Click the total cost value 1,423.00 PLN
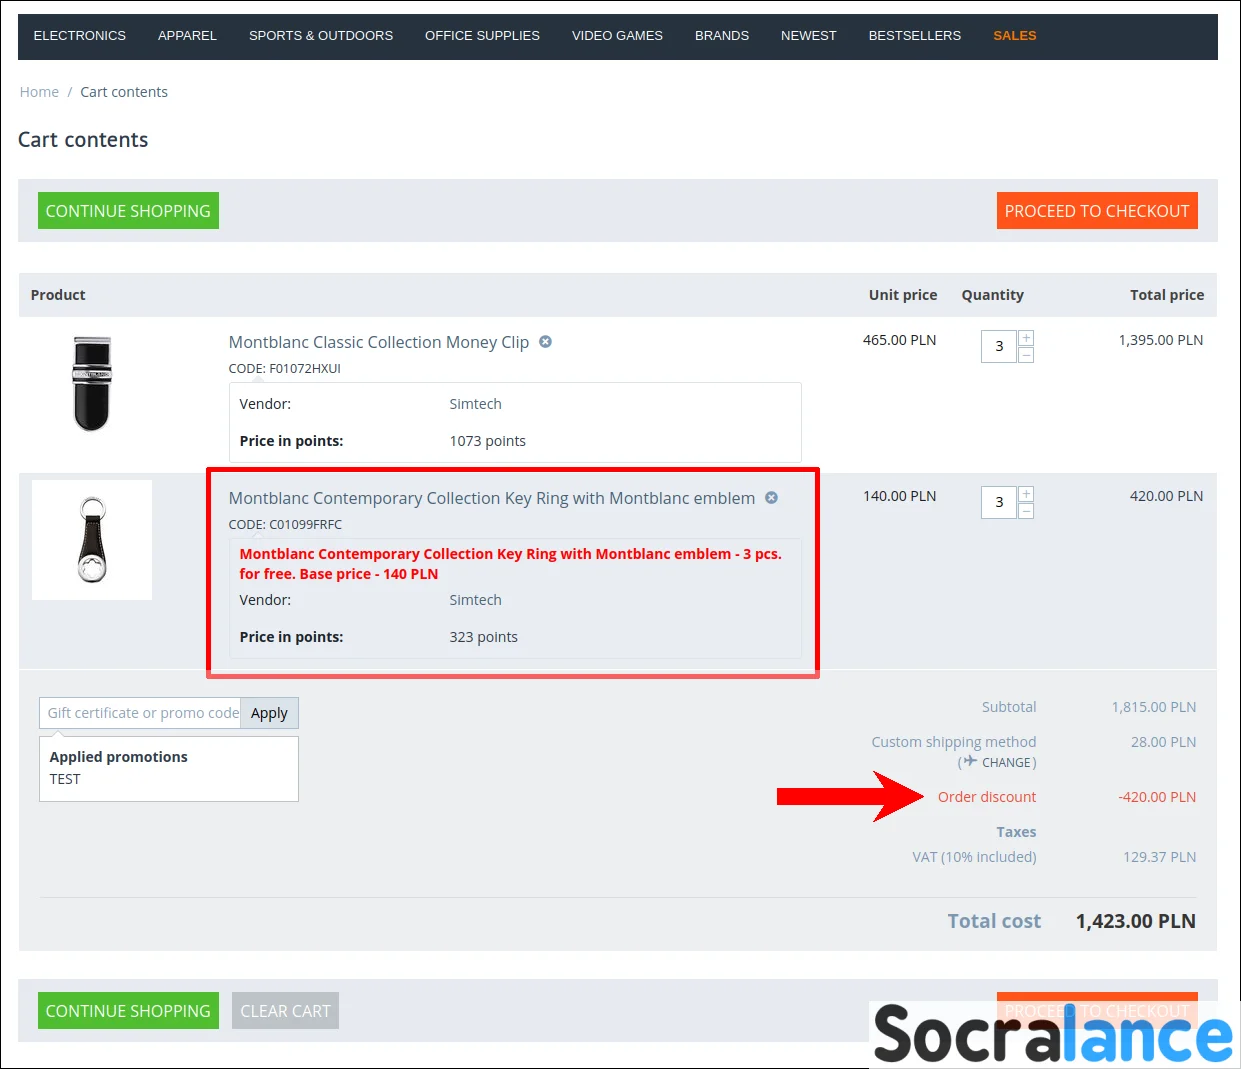The height and width of the screenshot is (1069, 1241). [x=1136, y=921]
